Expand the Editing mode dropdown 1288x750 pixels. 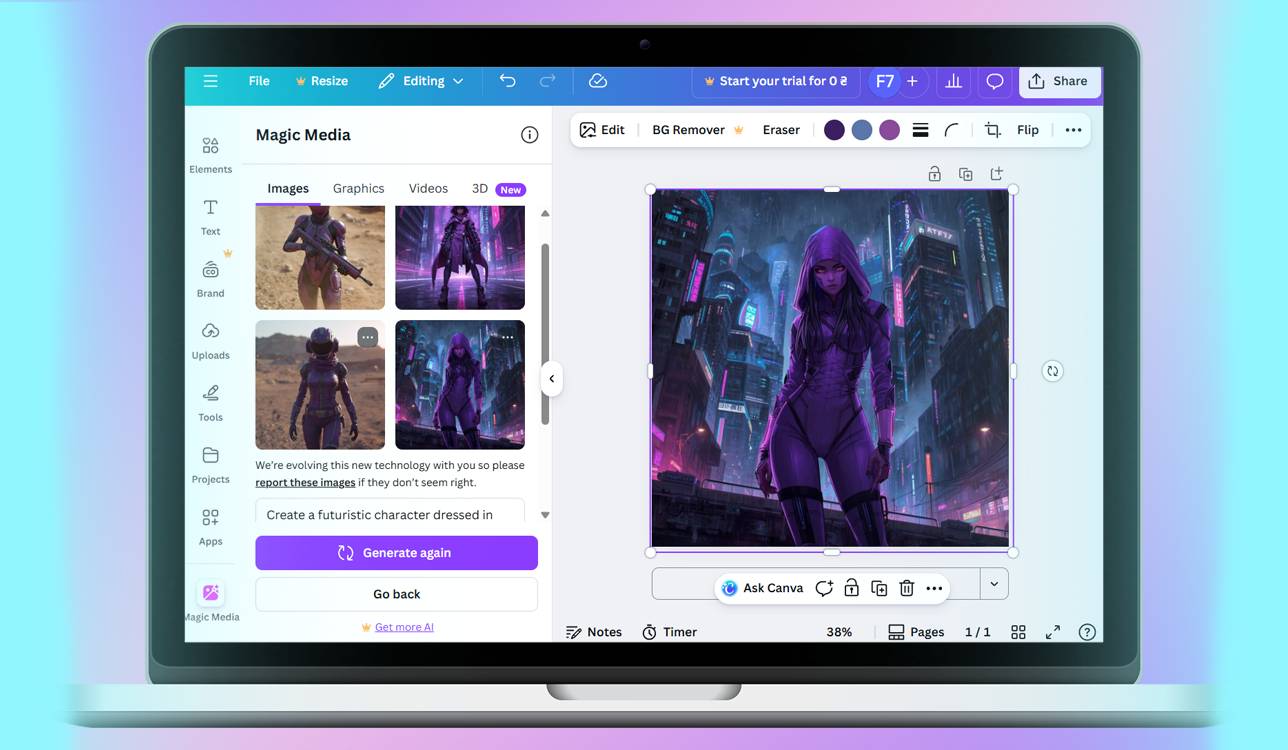coord(421,81)
